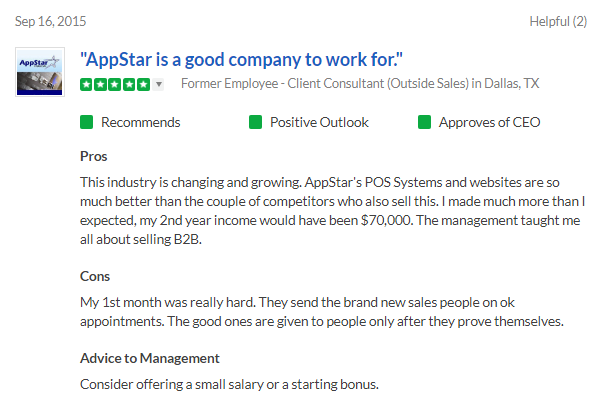This screenshot has width=601, height=407.
Task: Click the Advice to Management heading
Action: point(150,358)
